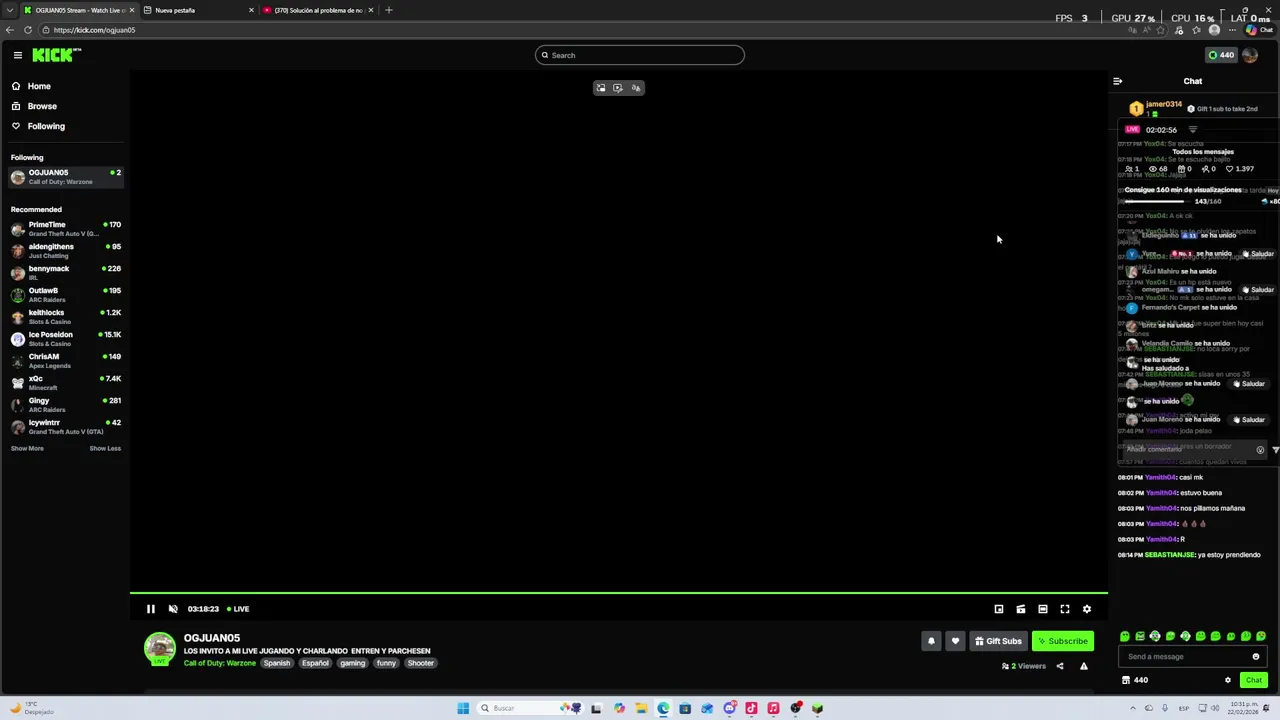The image size is (1280, 720).
Task: Open recommended channel Gingy
Action: coord(65,405)
